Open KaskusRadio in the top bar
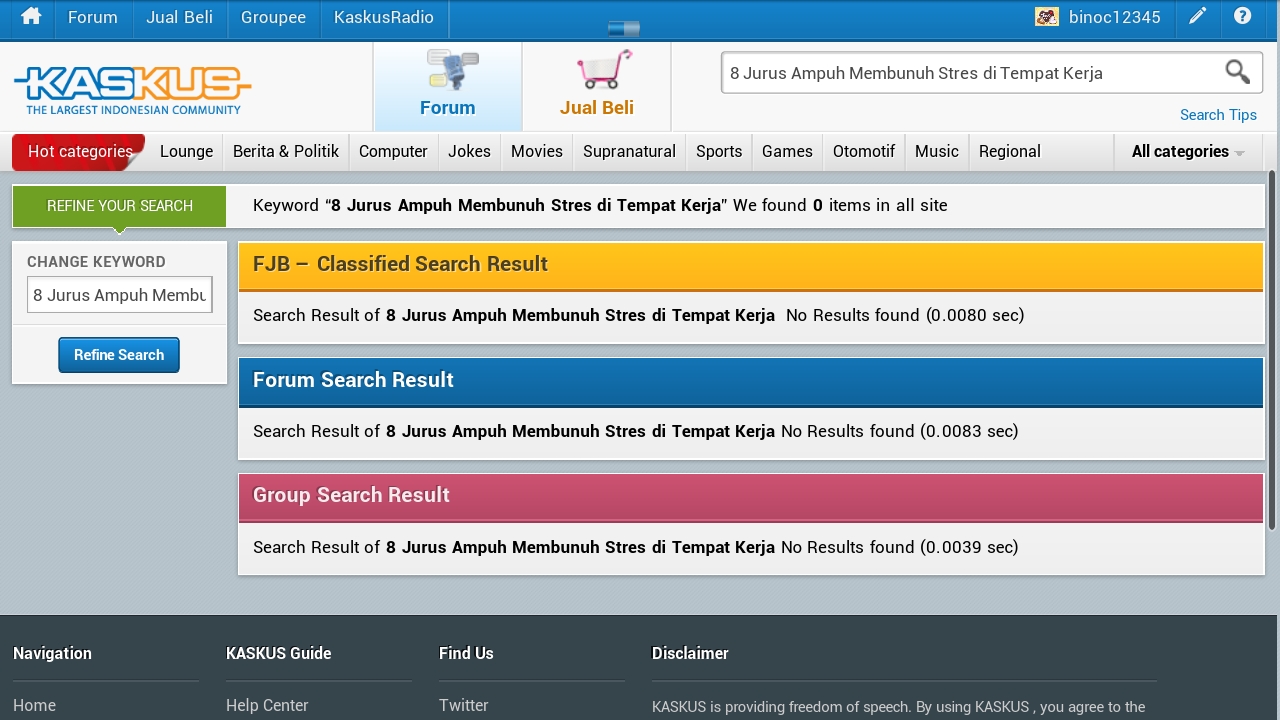Image resolution: width=1280 pixels, height=720 pixels. pyautogui.click(x=384, y=18)
